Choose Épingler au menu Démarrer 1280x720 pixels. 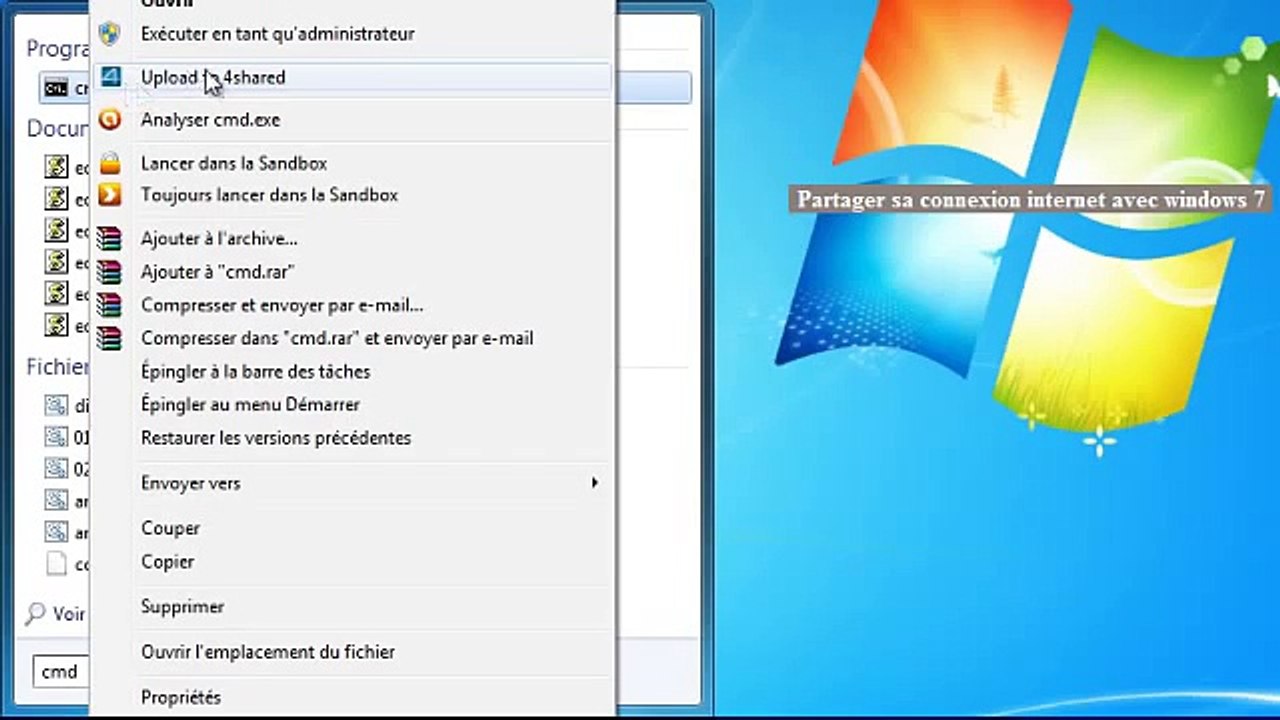point(250,405)
